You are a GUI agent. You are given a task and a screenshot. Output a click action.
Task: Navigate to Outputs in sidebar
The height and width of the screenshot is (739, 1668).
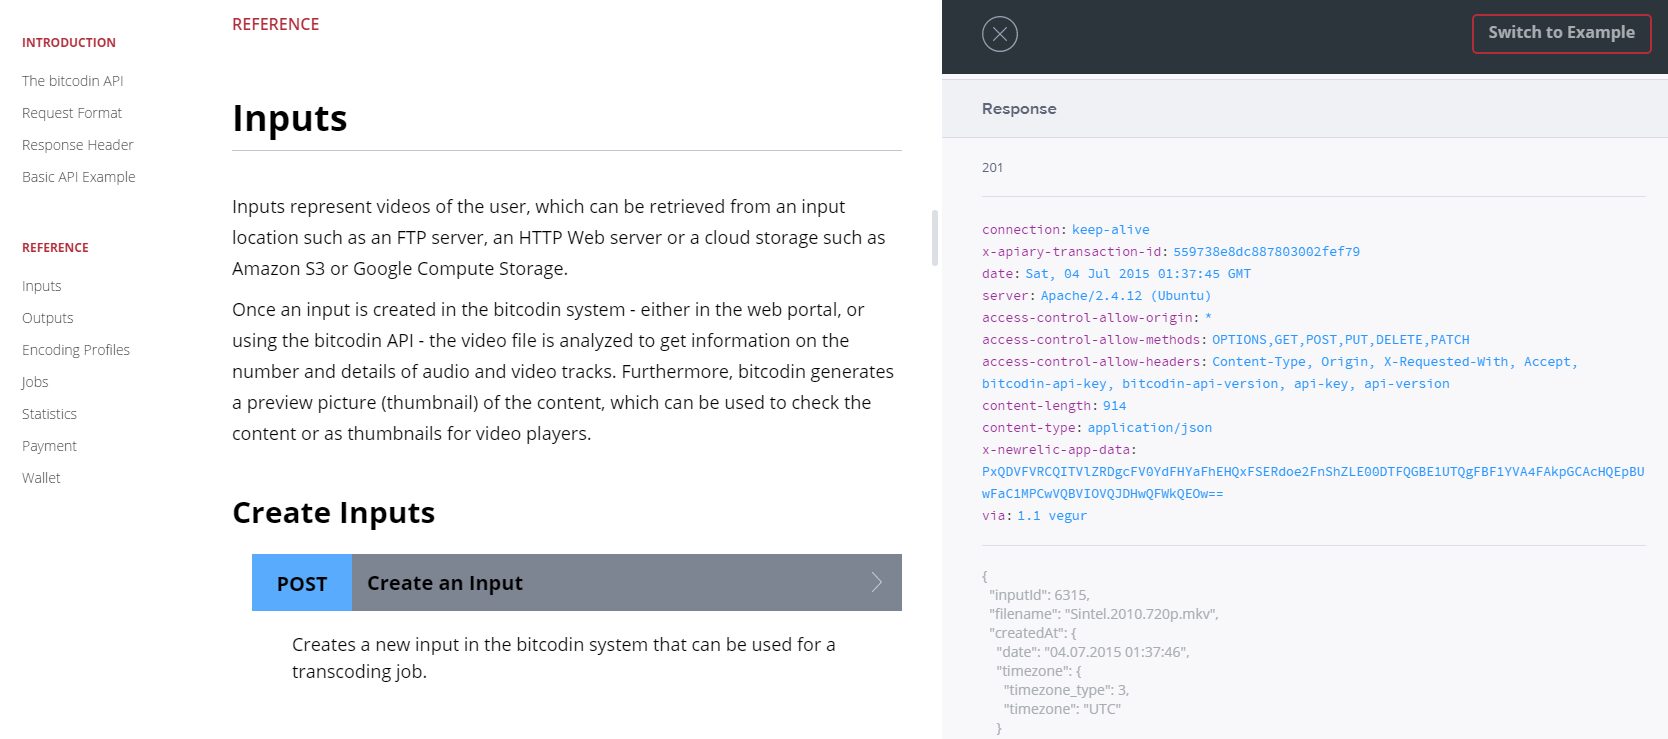(x=48, y=318)
